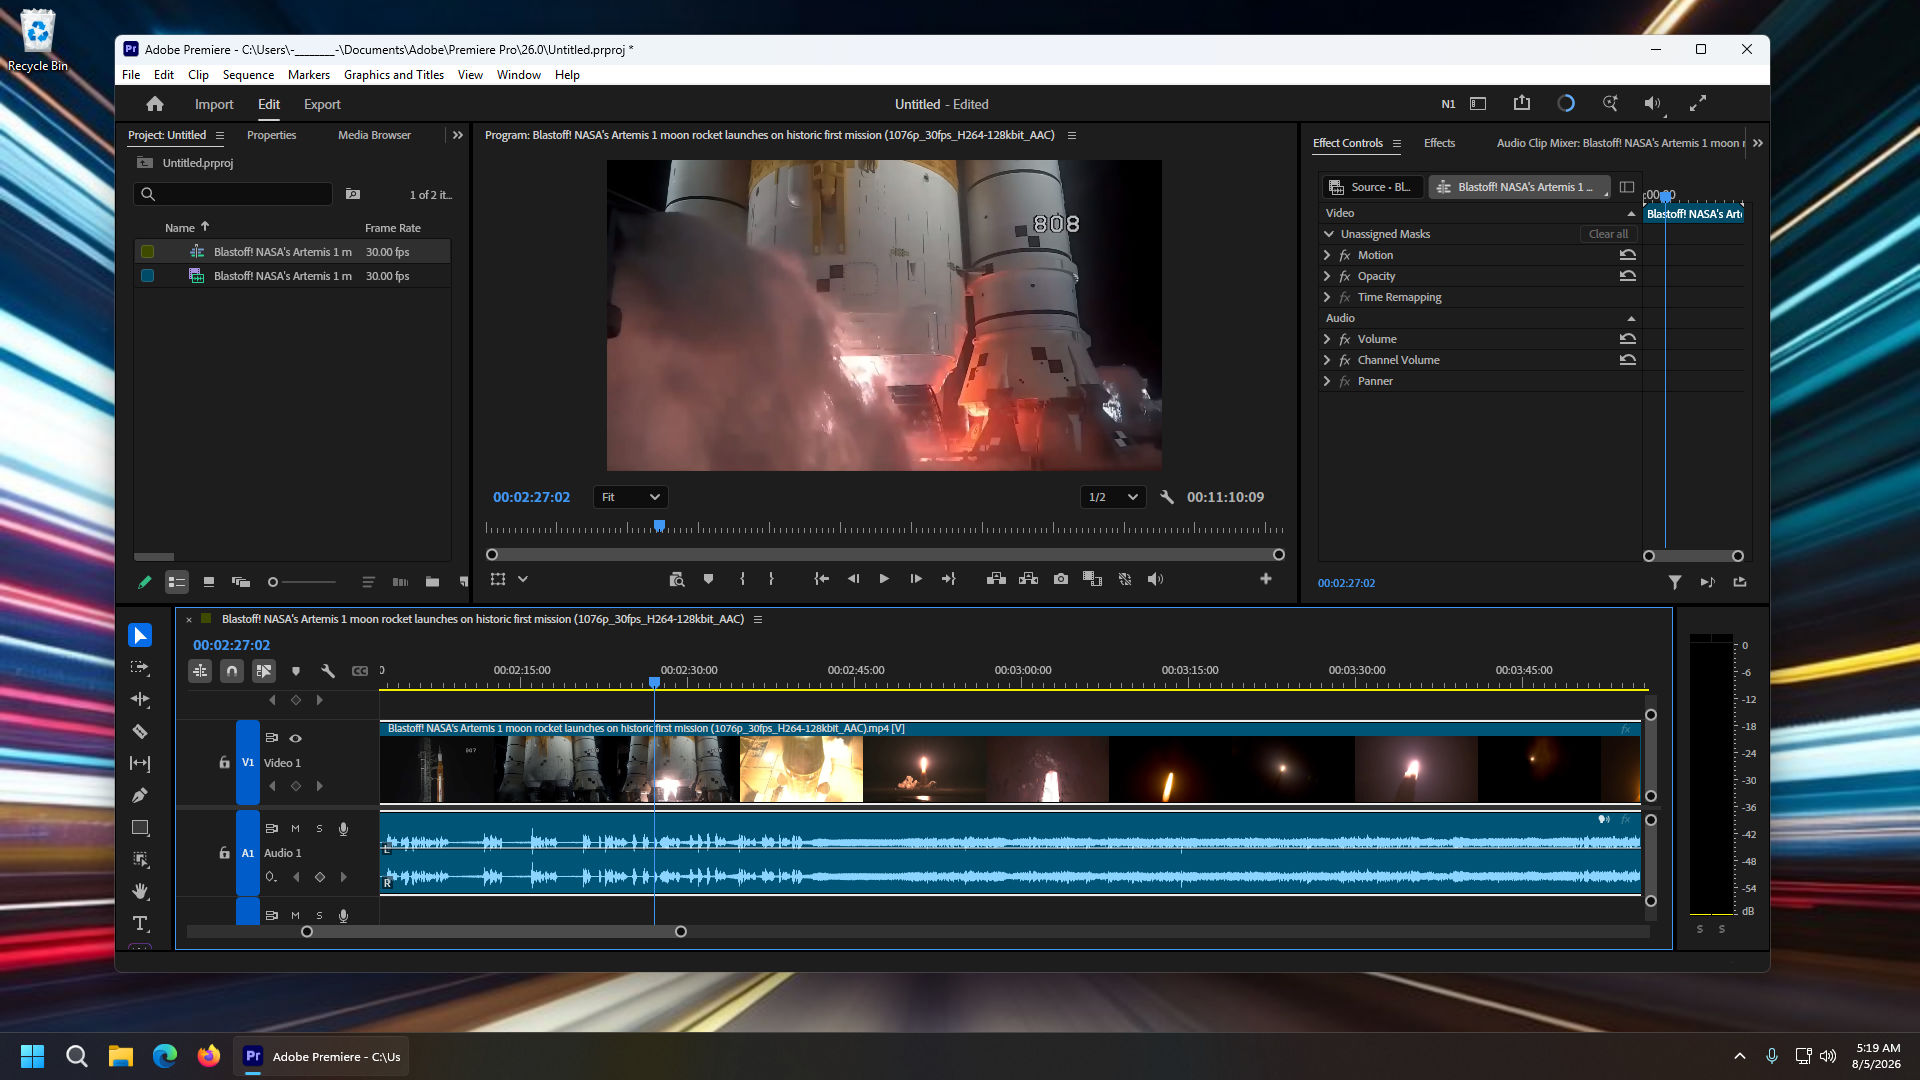
Task: Select the Rectangle tool
Action: (140, 828)
